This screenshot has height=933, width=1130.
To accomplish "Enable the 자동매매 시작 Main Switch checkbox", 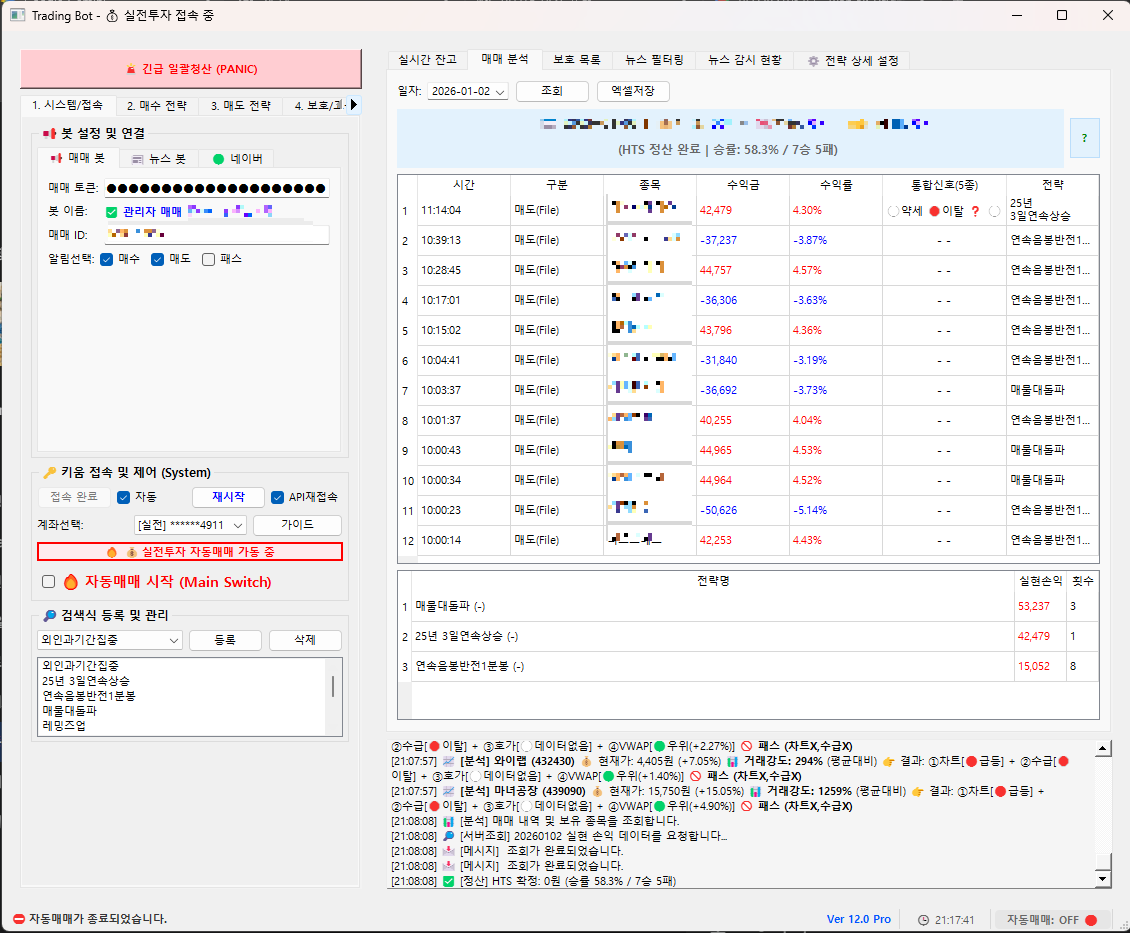I will pyautogui.click(x=49, y=582).
